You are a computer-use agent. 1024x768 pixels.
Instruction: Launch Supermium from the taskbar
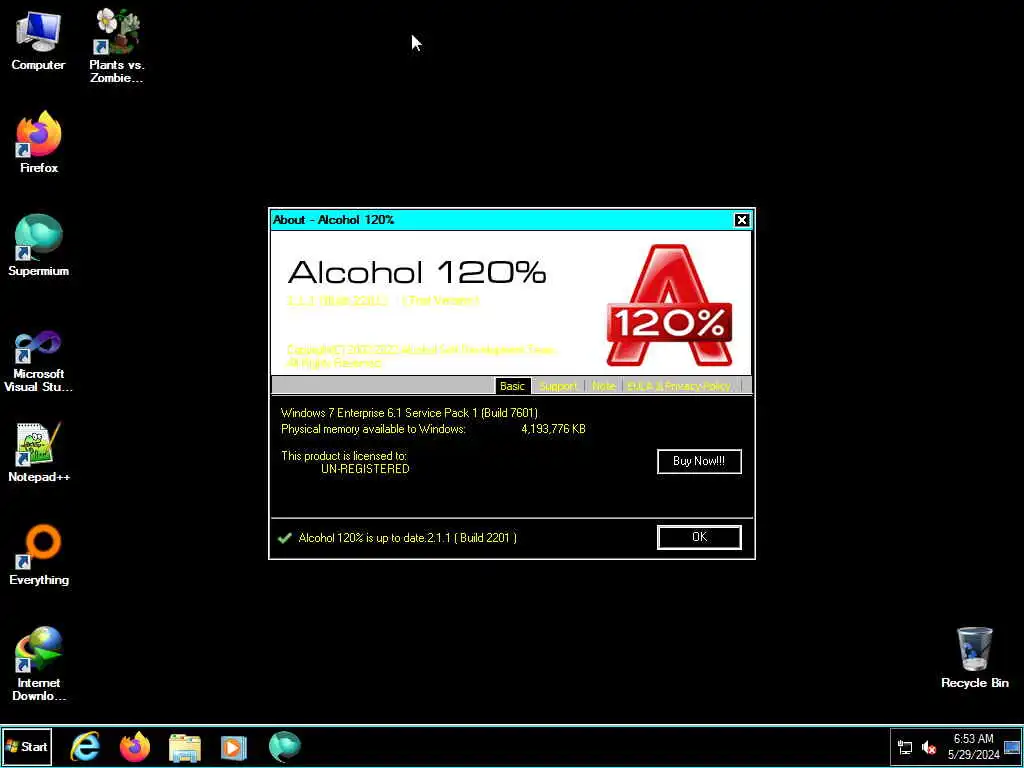point(285,746)
